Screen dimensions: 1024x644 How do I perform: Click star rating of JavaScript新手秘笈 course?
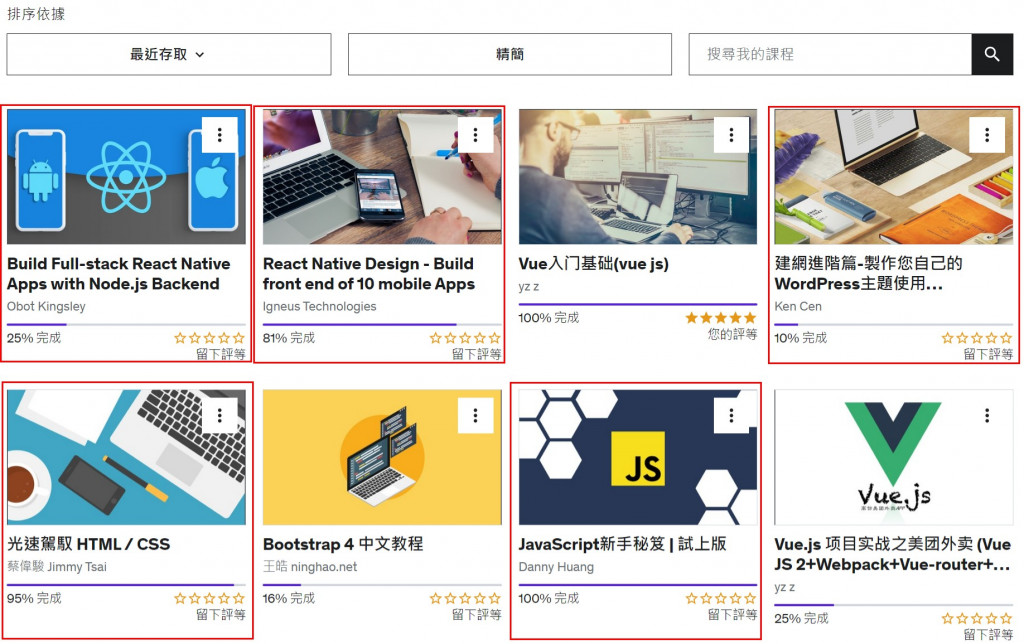pyautogui.click(x=721, y=598)
